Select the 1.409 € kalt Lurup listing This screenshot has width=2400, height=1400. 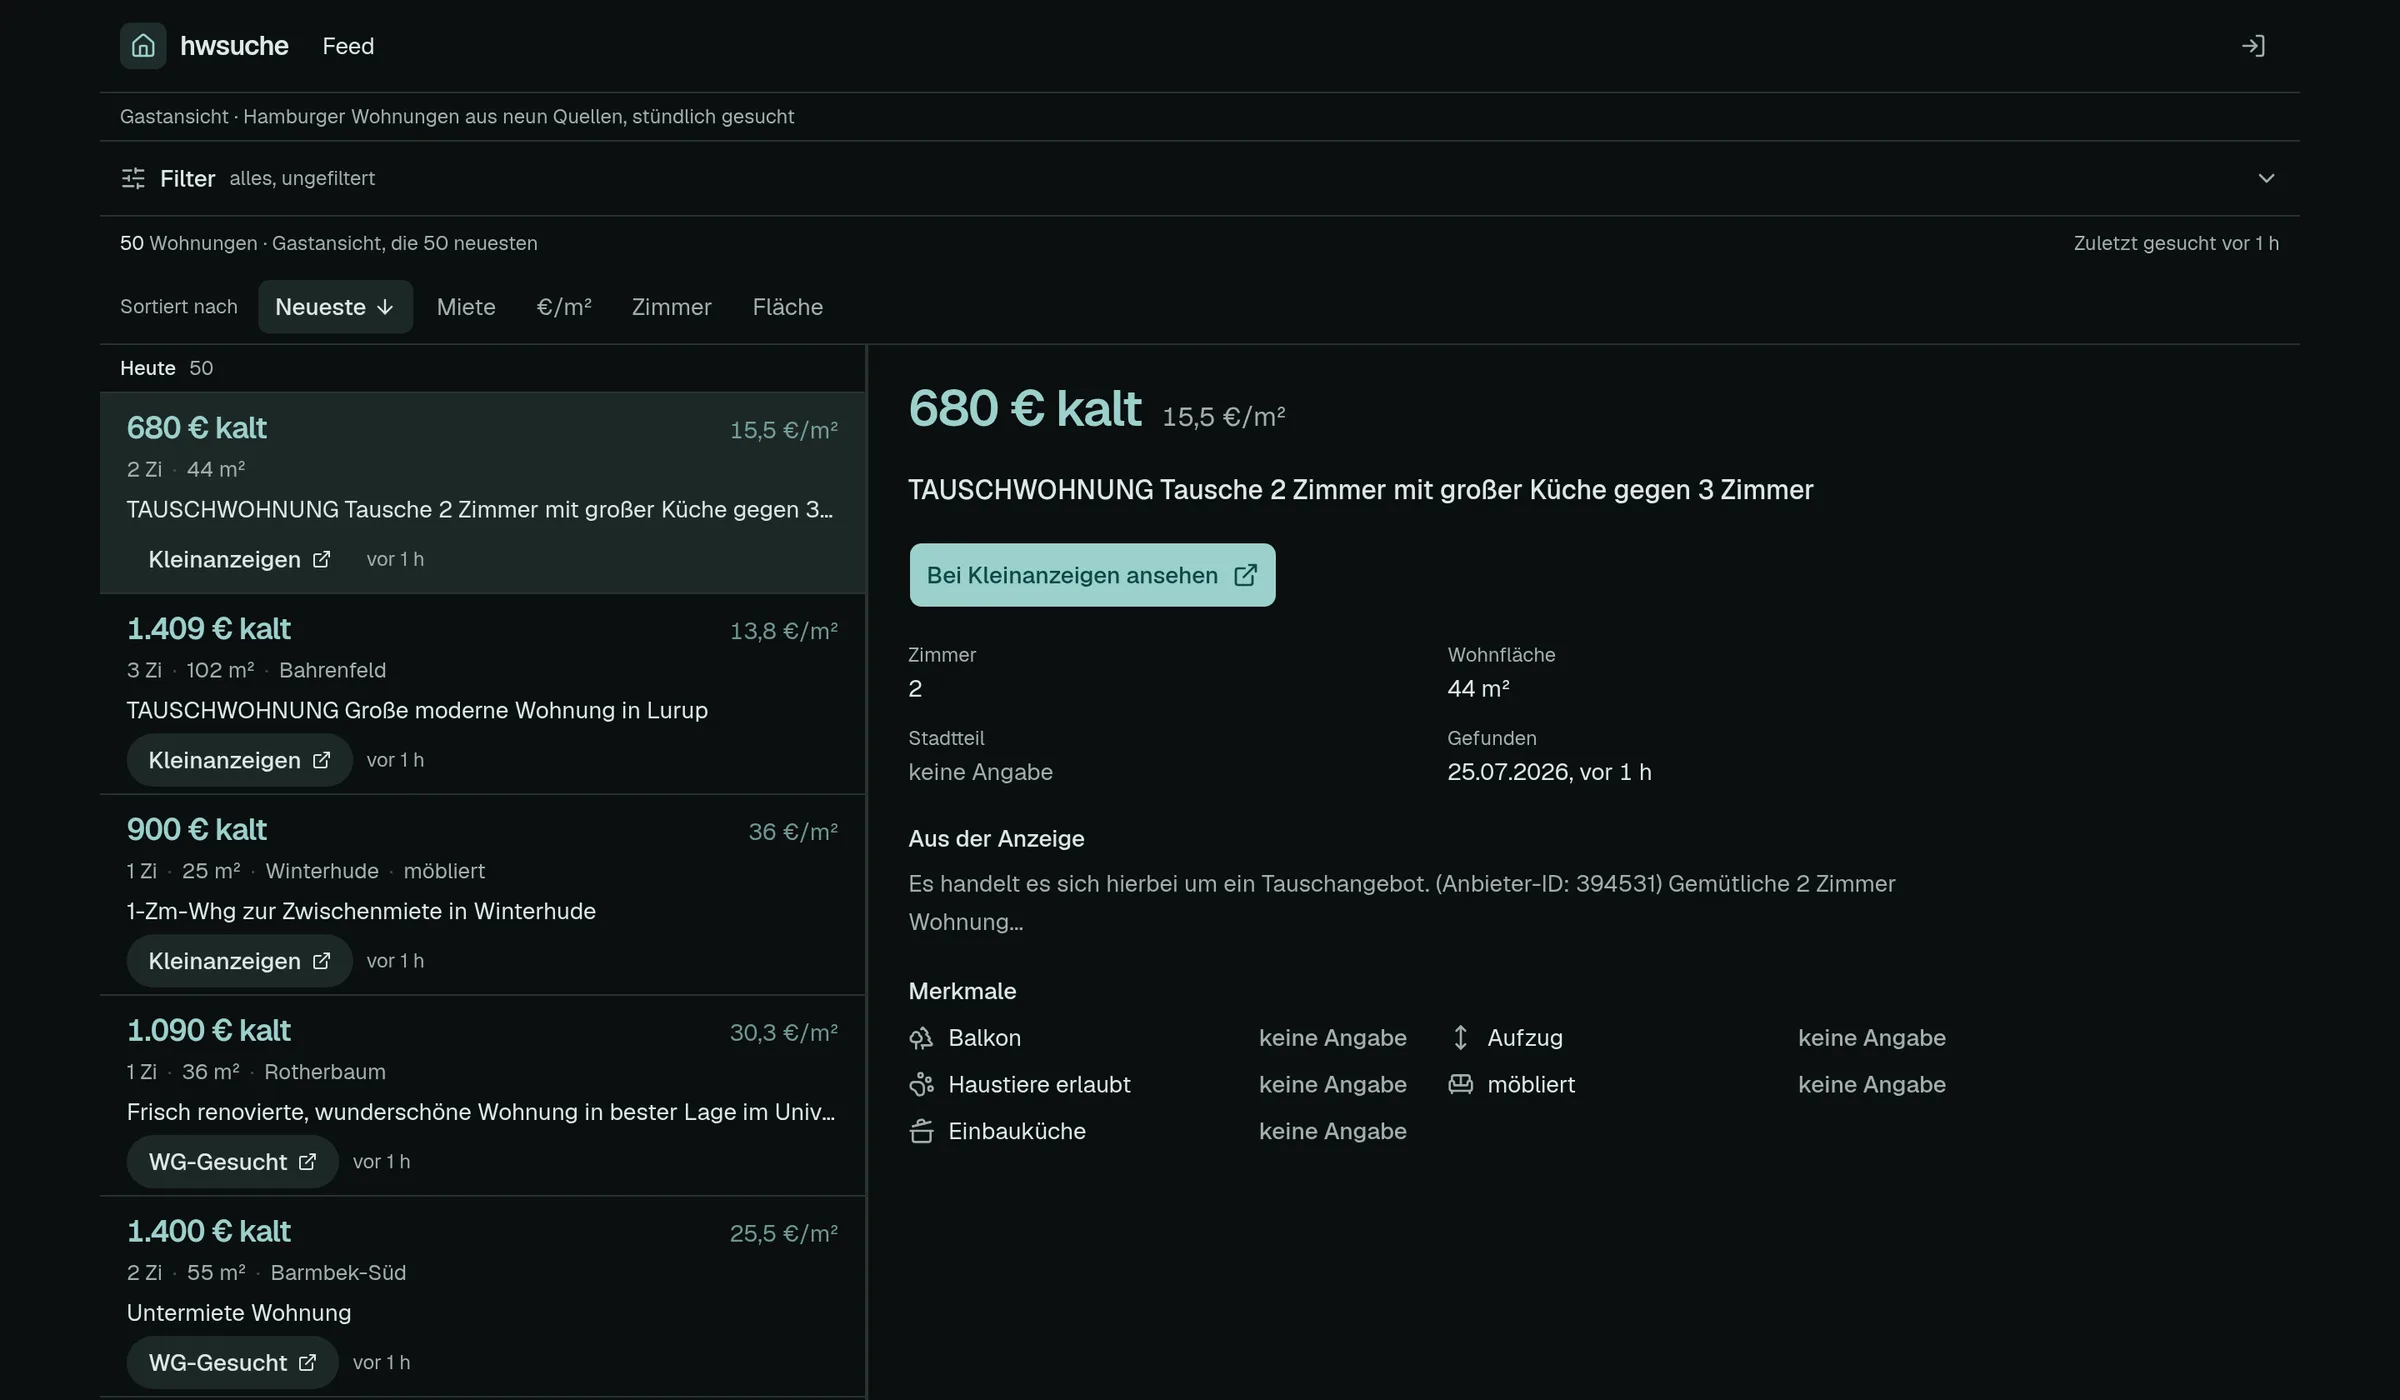click(x=482, y=694)
